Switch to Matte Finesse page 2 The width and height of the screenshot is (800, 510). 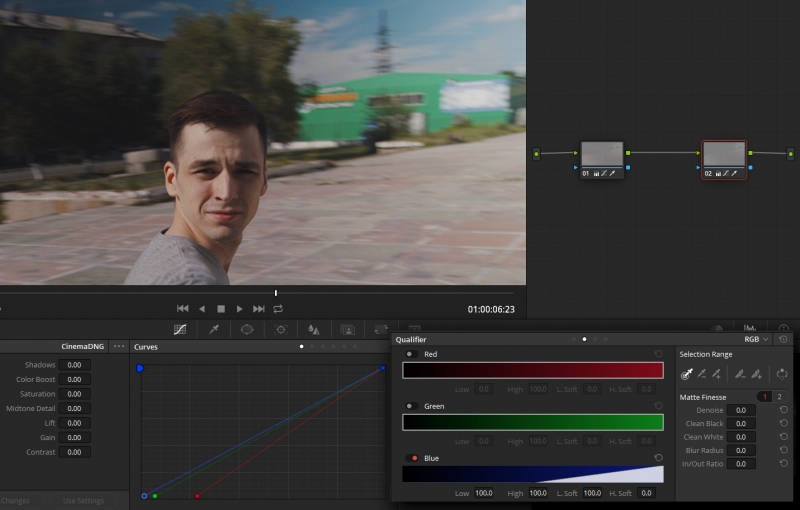(779, 397)
